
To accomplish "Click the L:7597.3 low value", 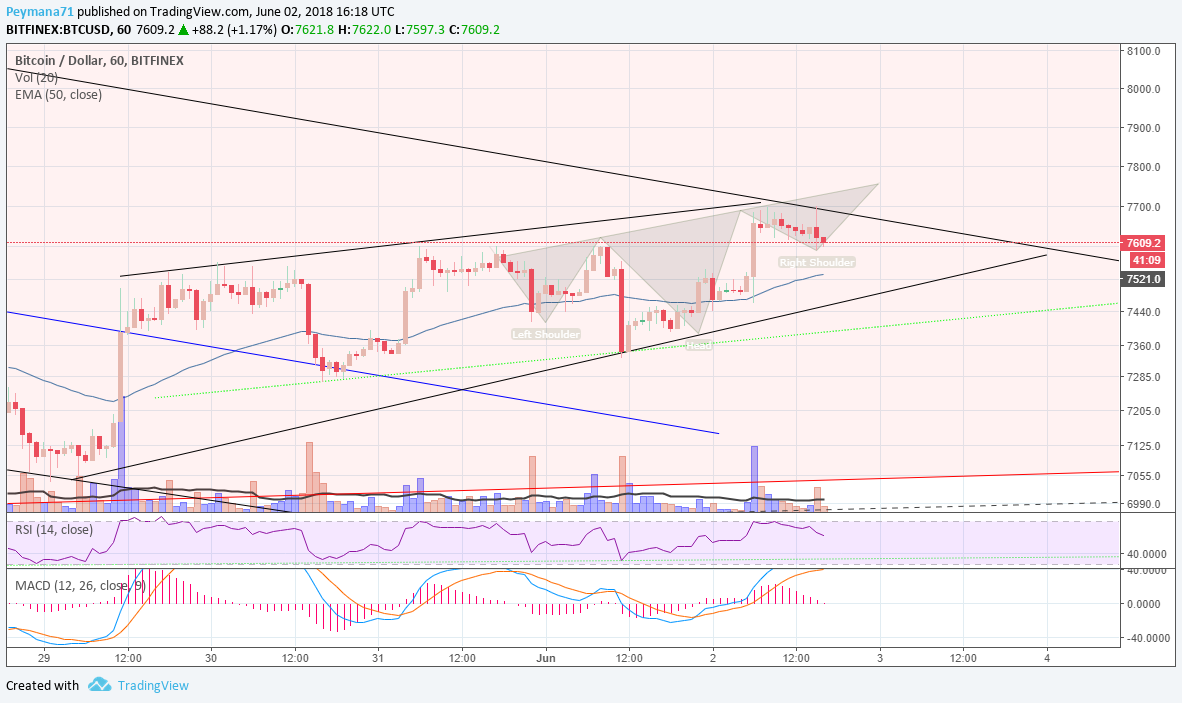I will point(420,30).
